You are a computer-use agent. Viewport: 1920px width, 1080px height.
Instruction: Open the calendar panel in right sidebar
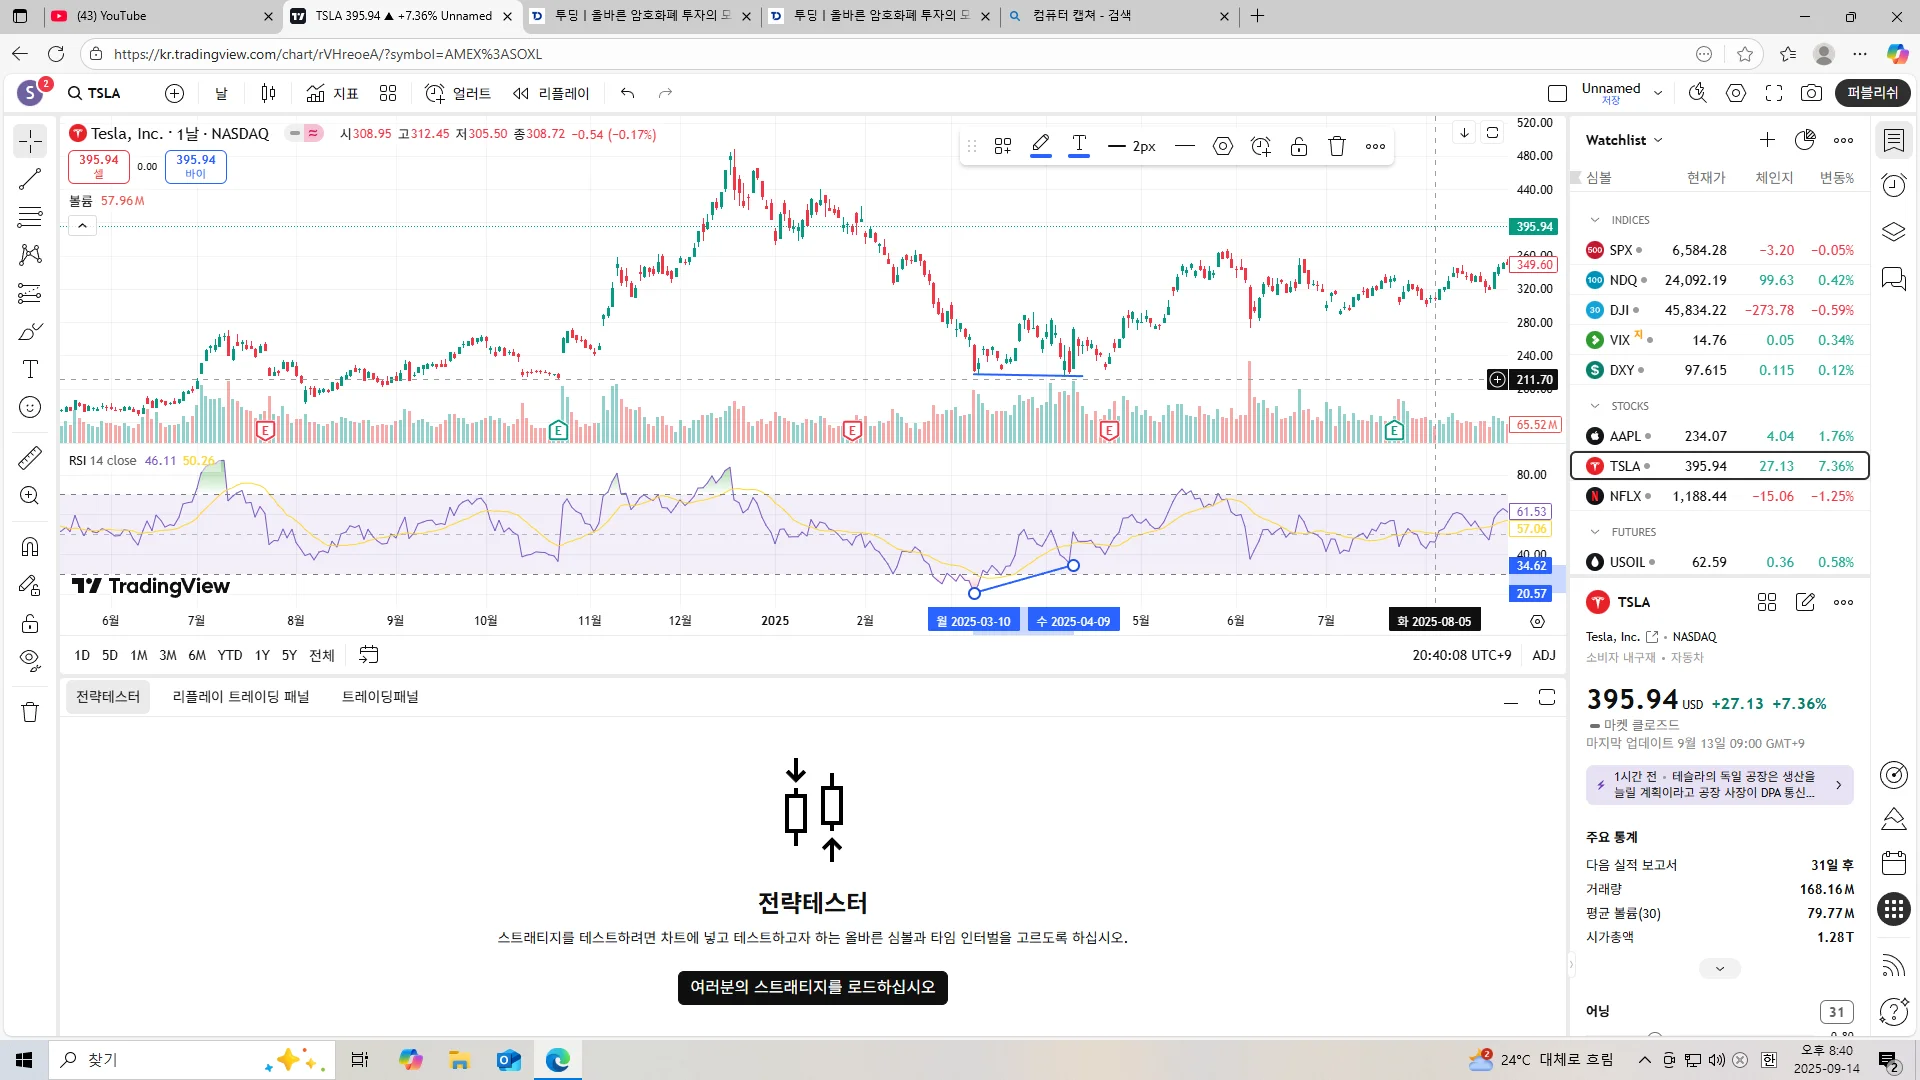pos(1894,863)
